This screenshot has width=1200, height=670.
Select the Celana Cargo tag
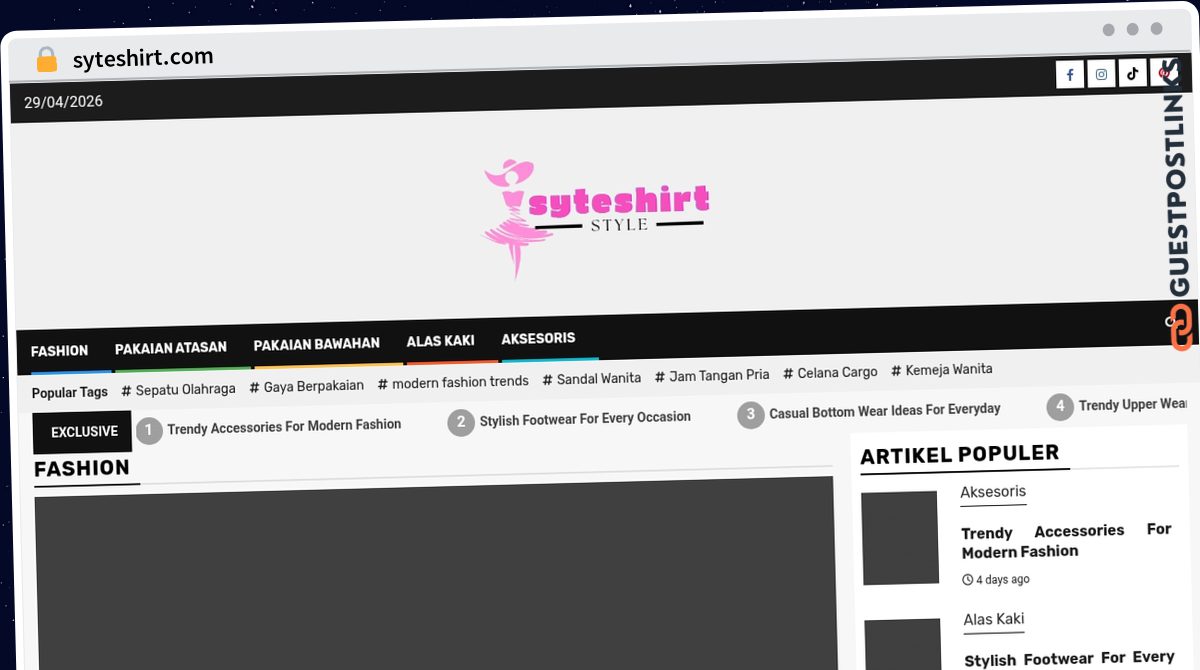830,372
